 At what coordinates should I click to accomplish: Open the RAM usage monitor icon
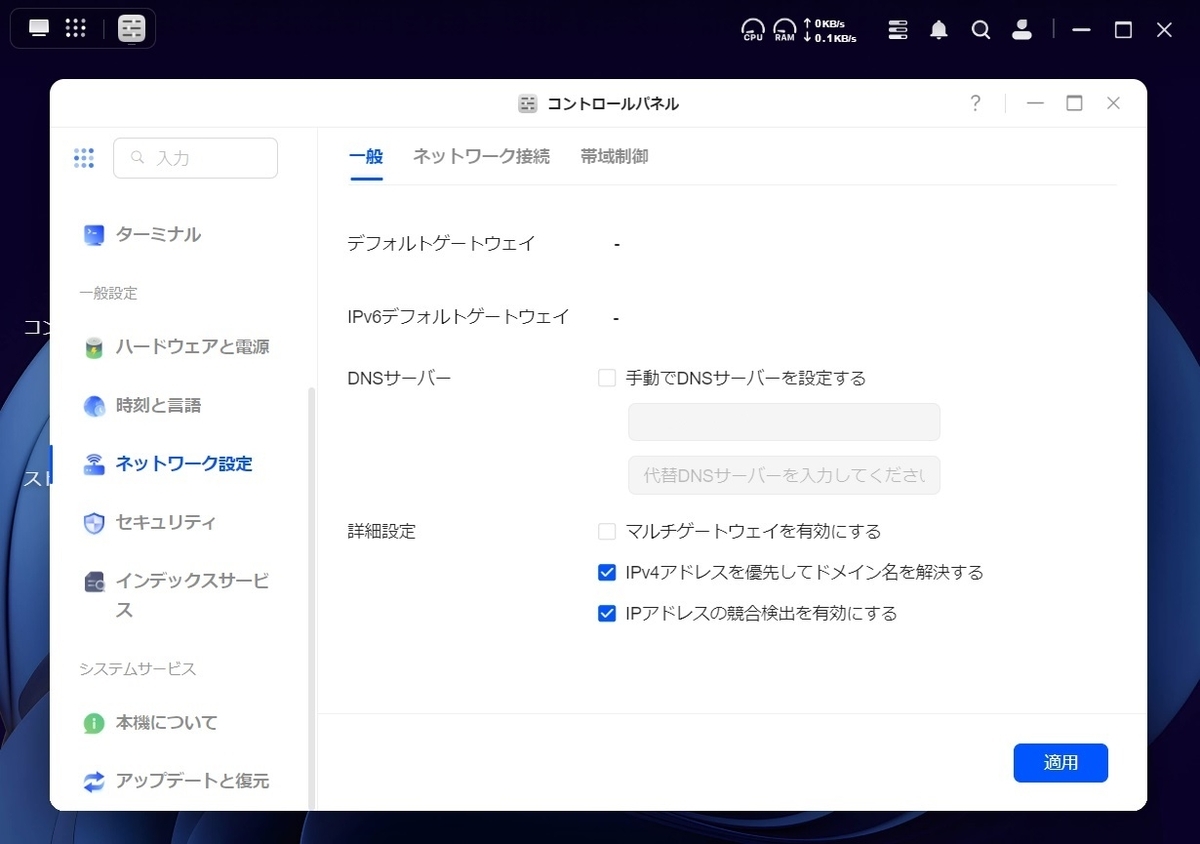point(785,30)
